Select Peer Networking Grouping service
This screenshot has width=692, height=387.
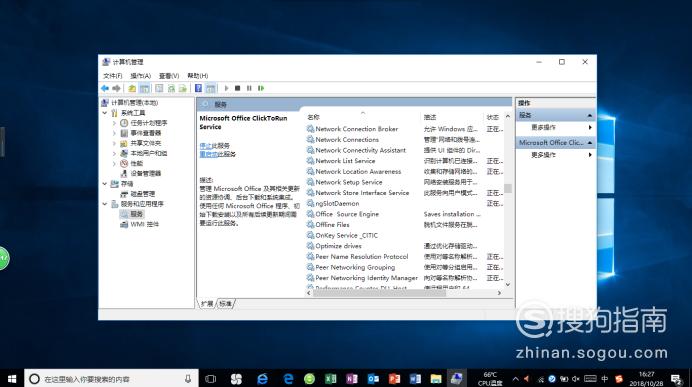pos(355,267)
